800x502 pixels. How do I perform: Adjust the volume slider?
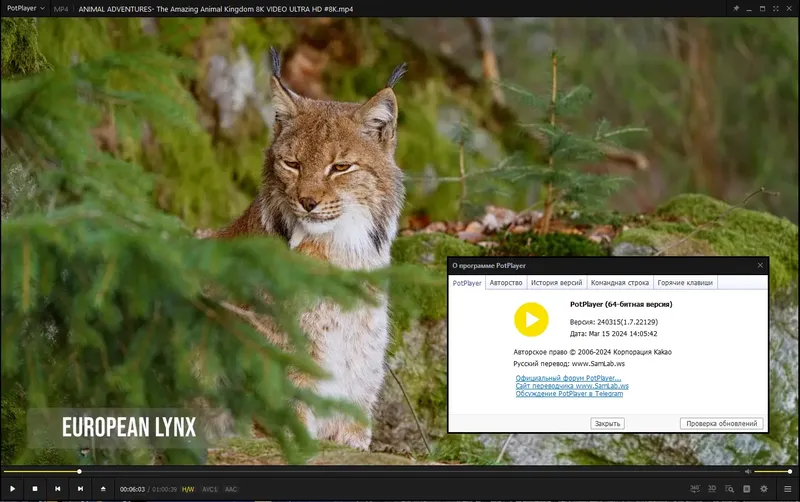772,471
